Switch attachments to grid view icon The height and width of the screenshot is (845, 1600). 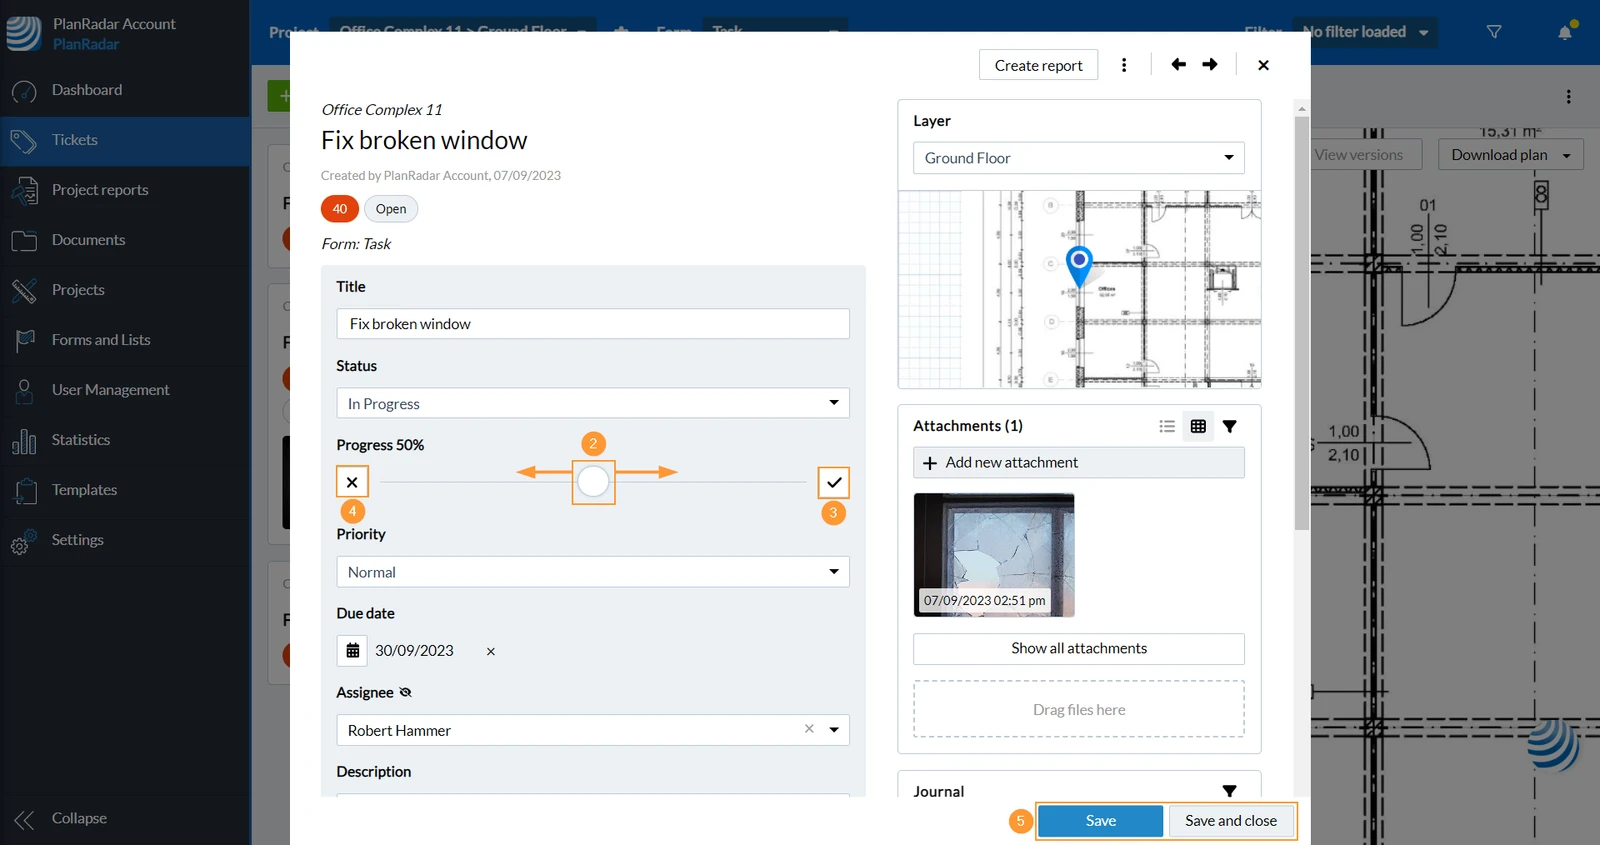click(1198, 426)
